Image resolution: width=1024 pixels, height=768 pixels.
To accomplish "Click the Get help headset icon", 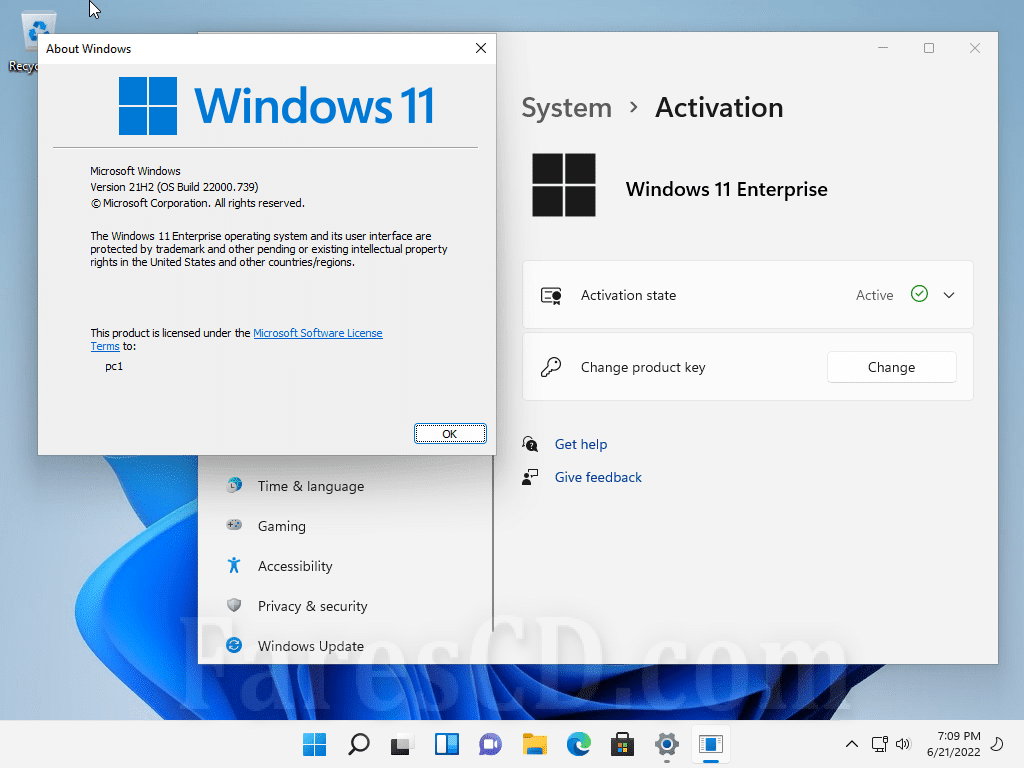I will click(x=530, y=444).
